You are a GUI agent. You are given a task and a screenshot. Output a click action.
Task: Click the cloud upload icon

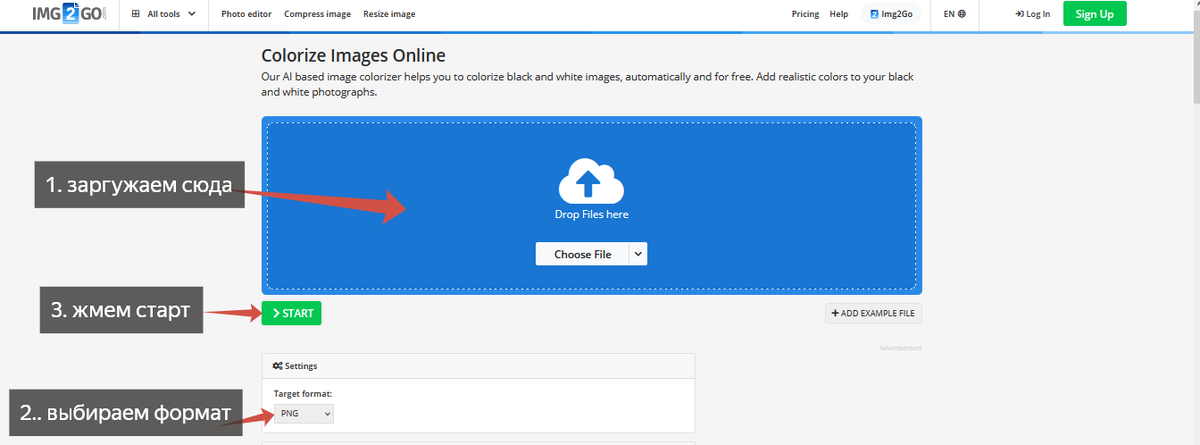pos(591,182)
